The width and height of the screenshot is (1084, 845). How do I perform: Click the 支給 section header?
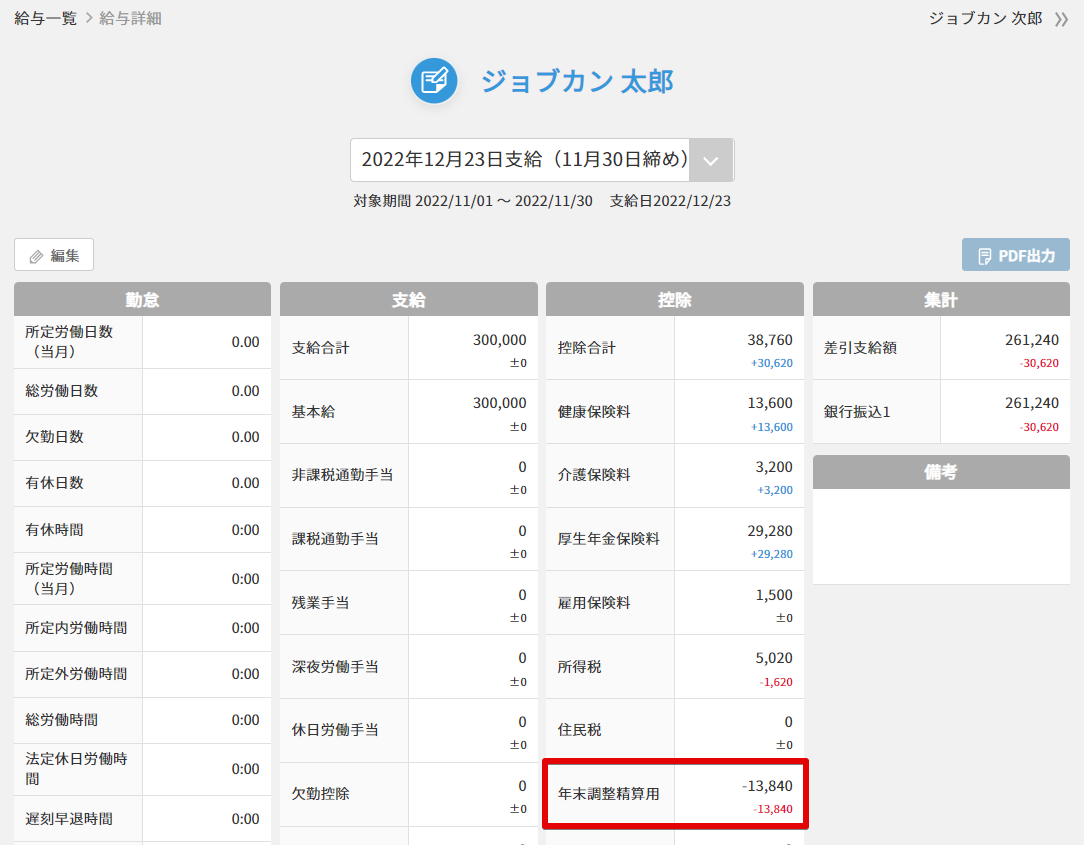(408, 300)
